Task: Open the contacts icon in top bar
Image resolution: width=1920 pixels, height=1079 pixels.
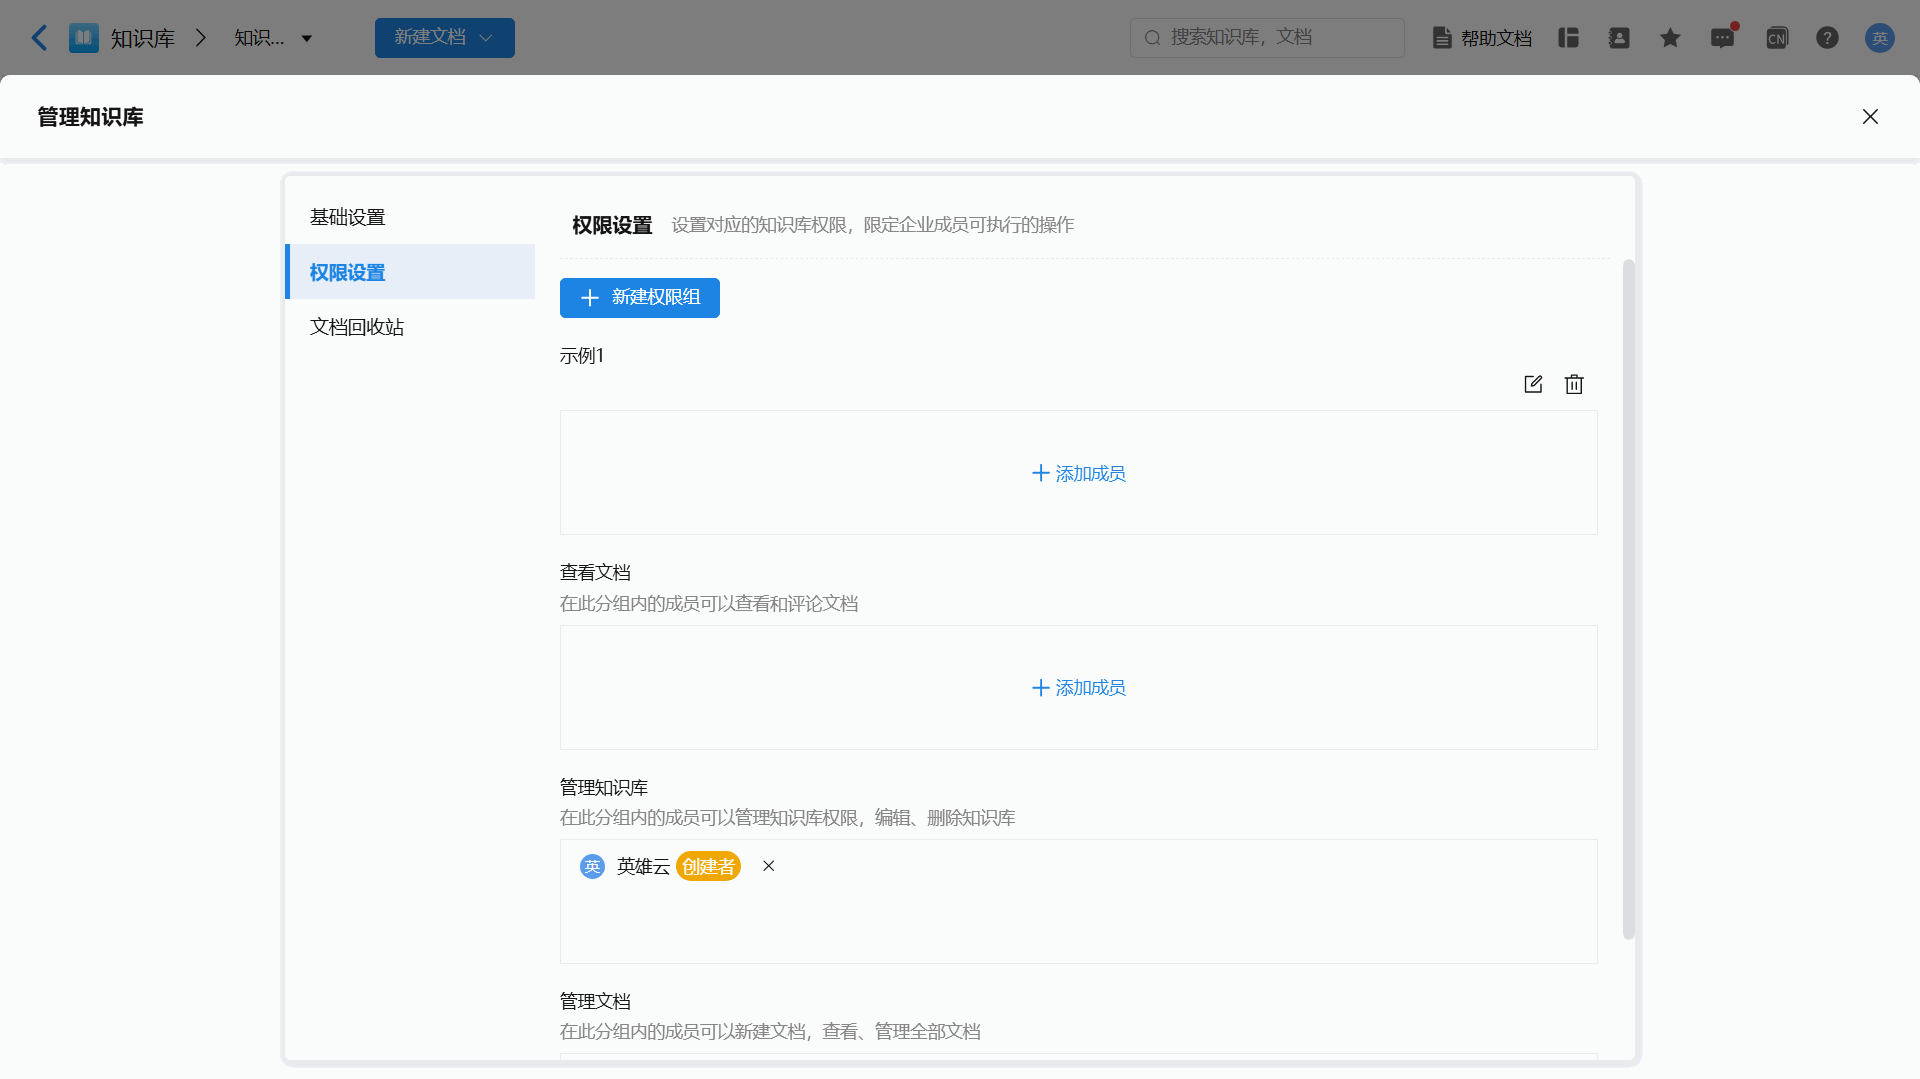Action: 1619,38
